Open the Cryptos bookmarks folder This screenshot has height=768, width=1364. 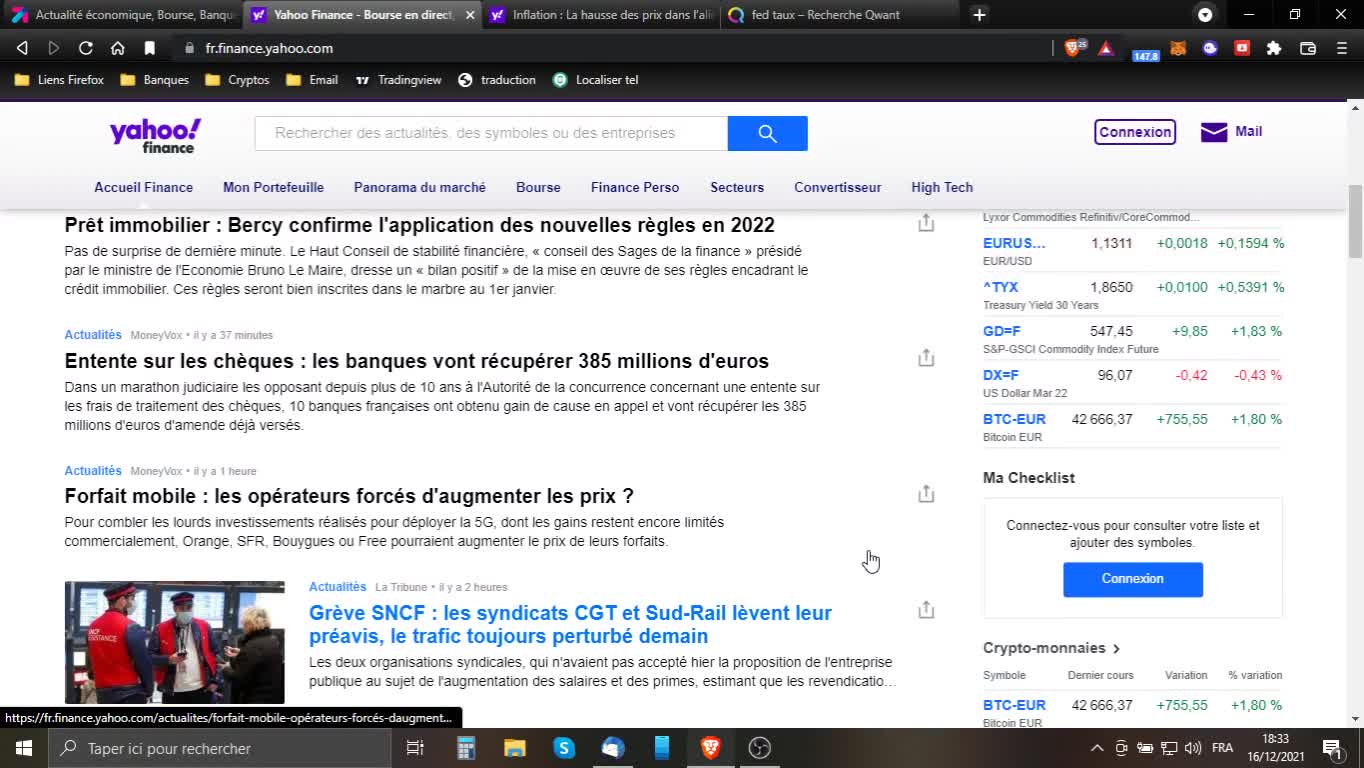(x=237, y=80)
